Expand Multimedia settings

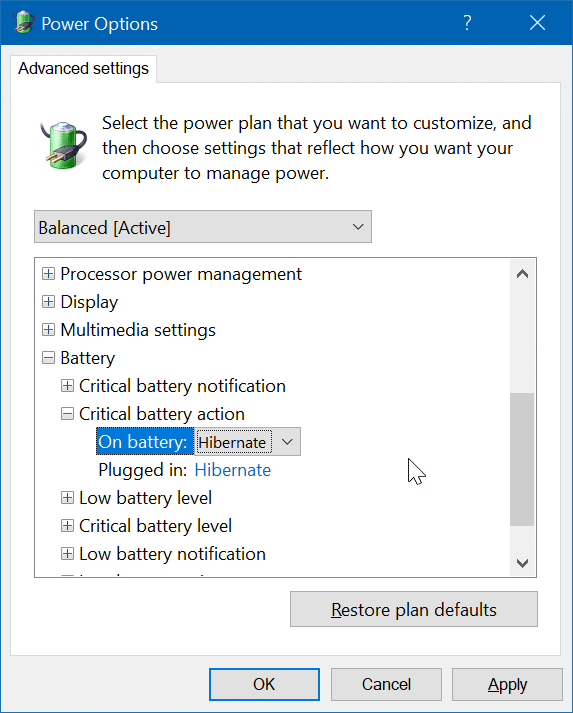point(48,330)
